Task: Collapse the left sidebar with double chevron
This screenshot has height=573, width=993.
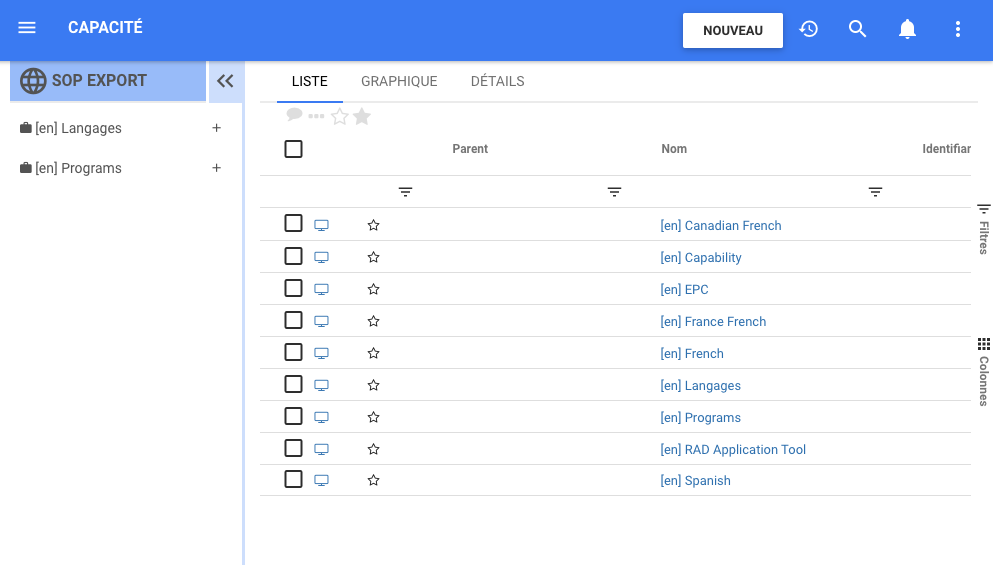Action: point(225,81)
